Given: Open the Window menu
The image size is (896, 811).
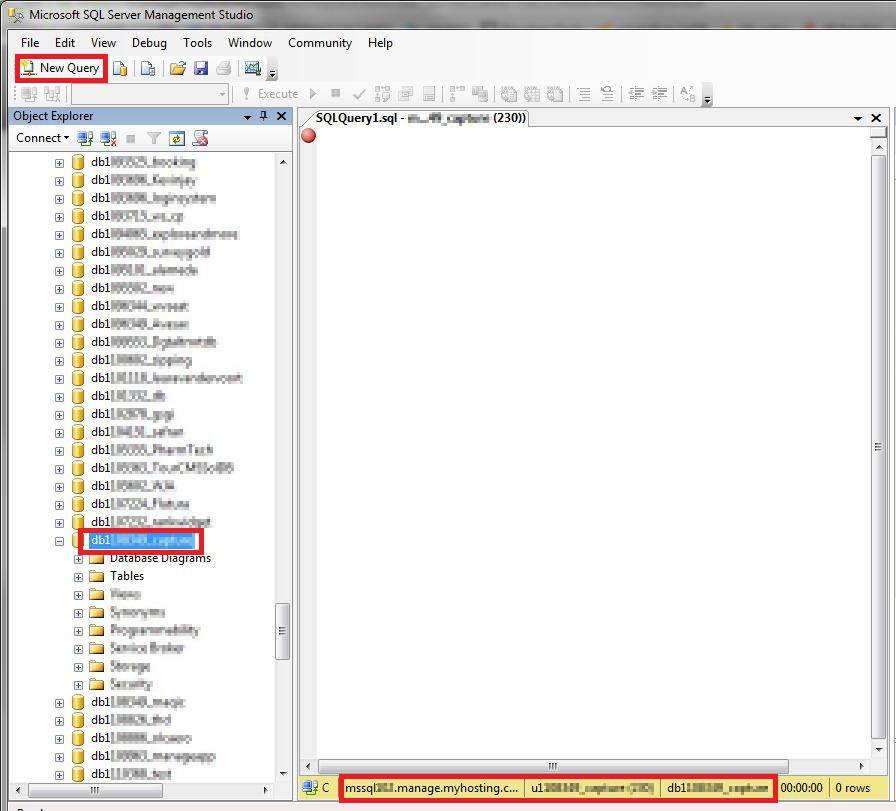Looking at the screenshot, I should pyautogui.click(x=250, y=43).
